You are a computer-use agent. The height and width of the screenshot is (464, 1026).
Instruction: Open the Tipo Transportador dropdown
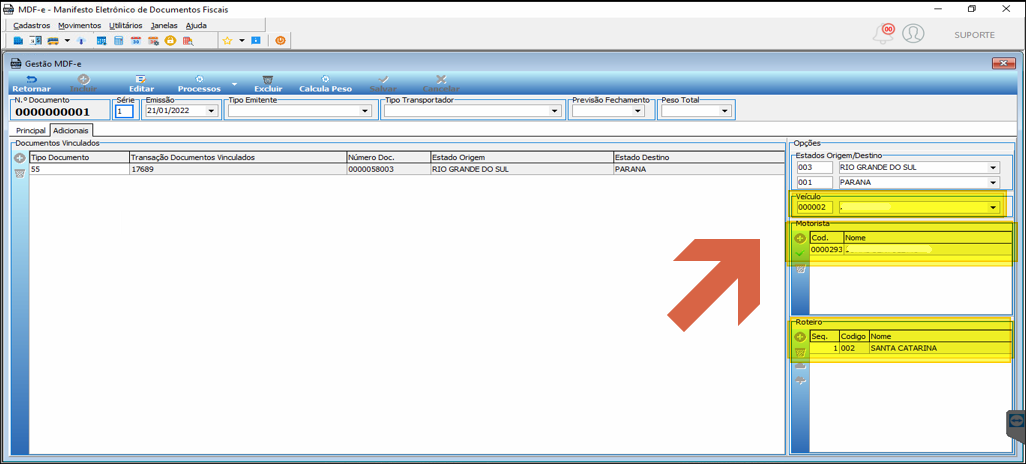point(556,111)
